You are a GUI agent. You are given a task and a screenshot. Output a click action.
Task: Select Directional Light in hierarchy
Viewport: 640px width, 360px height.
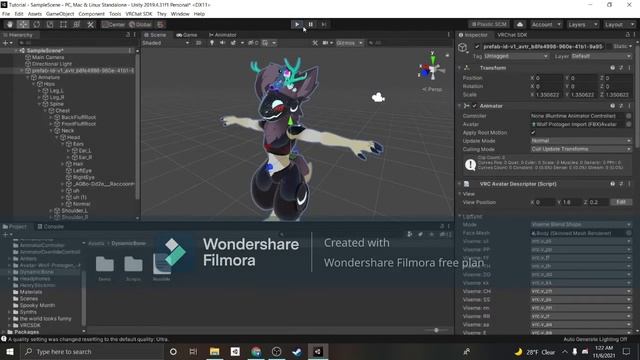point(52,64)
